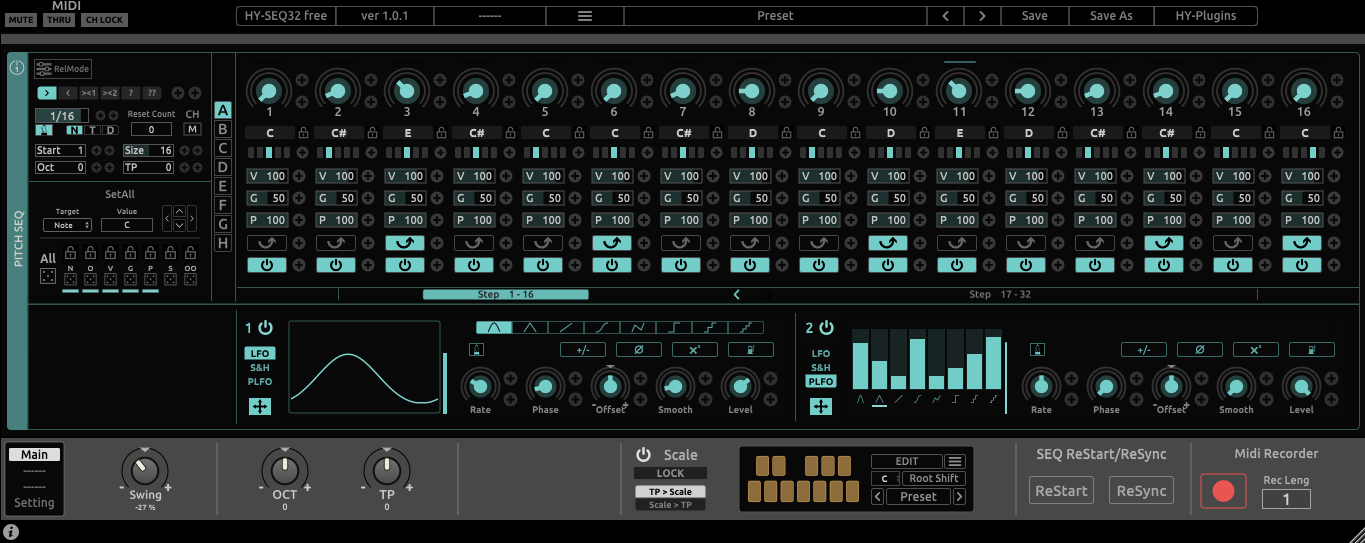This screenshot has width=1365, height=543.
Task: Randomize the N column with its dice
Action: 70,277
